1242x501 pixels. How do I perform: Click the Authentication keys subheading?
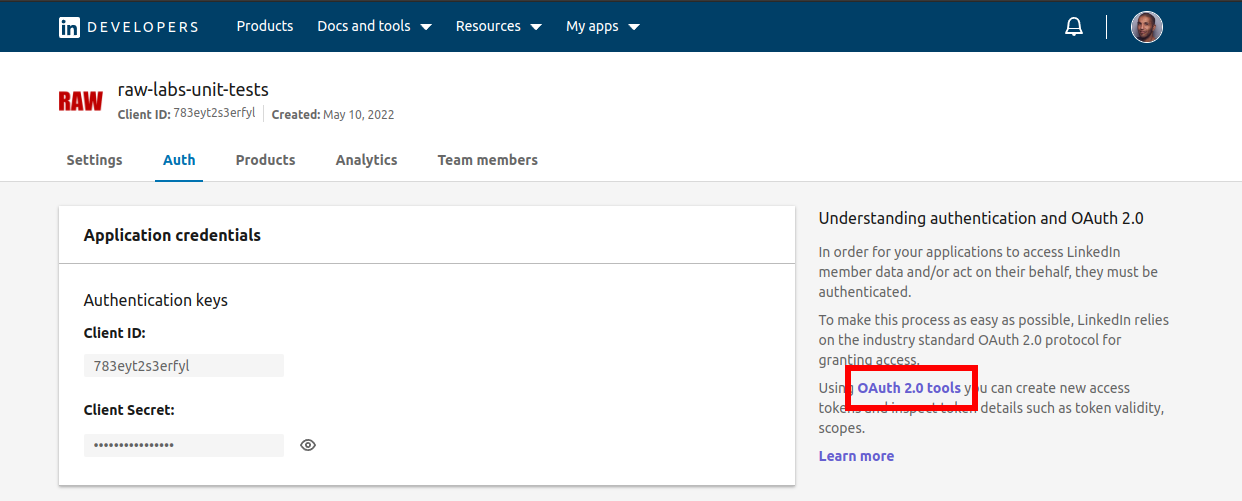click(156, 300)
